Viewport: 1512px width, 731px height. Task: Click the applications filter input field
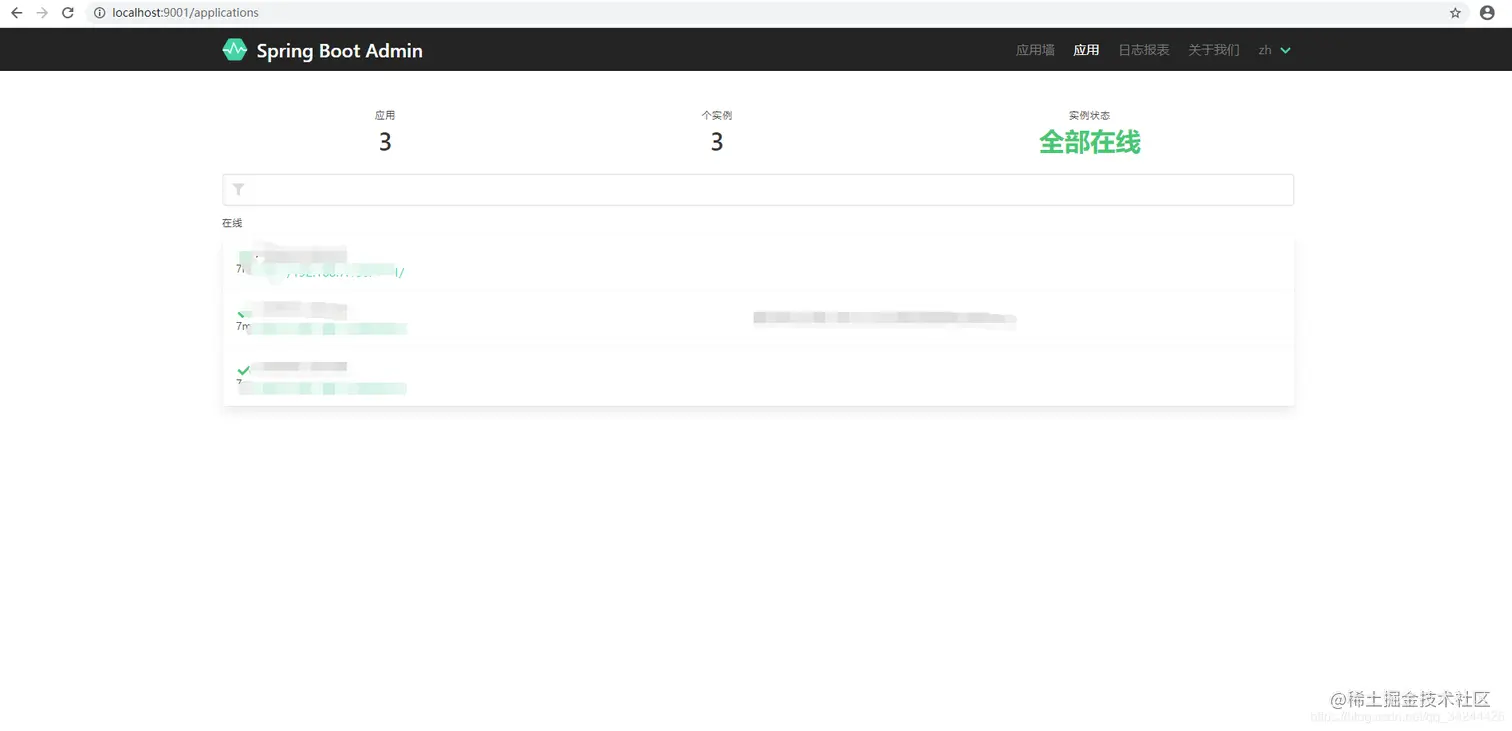(758, 190)
